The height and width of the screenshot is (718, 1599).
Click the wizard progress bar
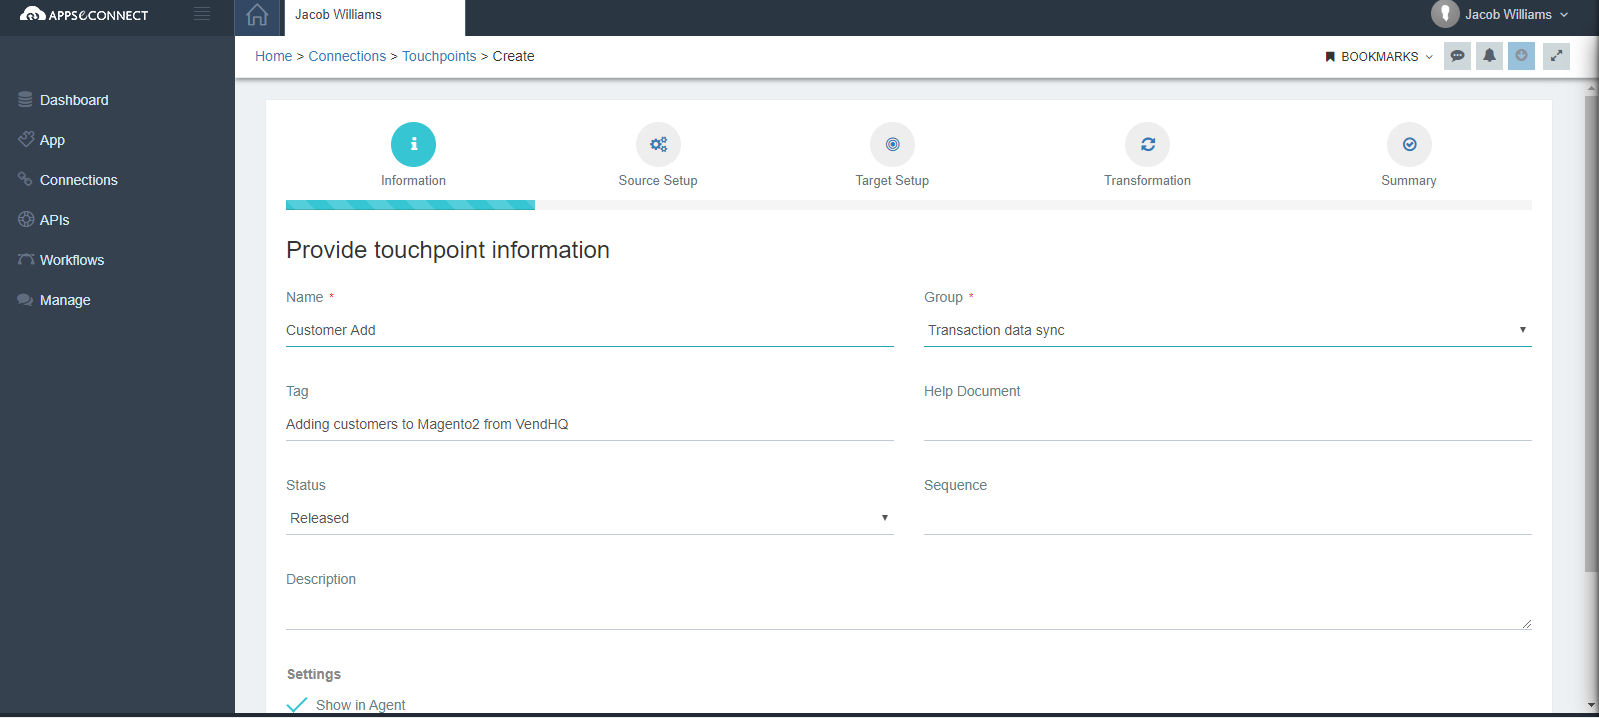(909, 205)
